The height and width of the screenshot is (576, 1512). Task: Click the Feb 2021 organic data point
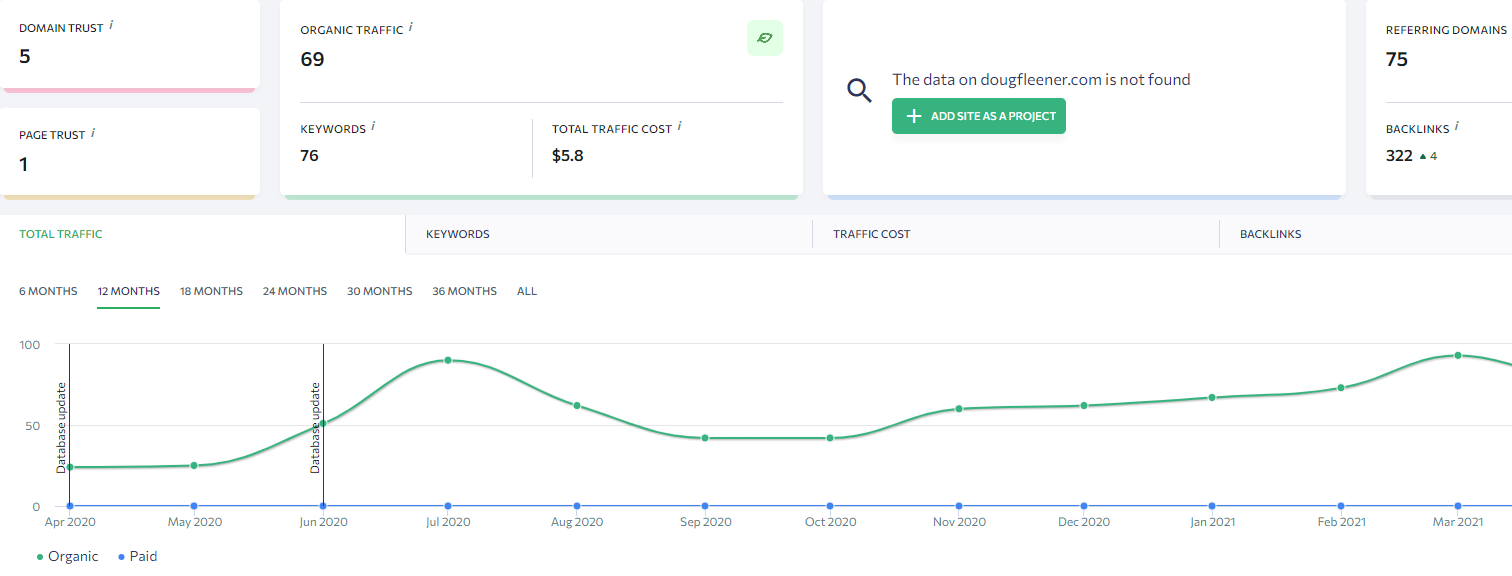pos(1341,387)
